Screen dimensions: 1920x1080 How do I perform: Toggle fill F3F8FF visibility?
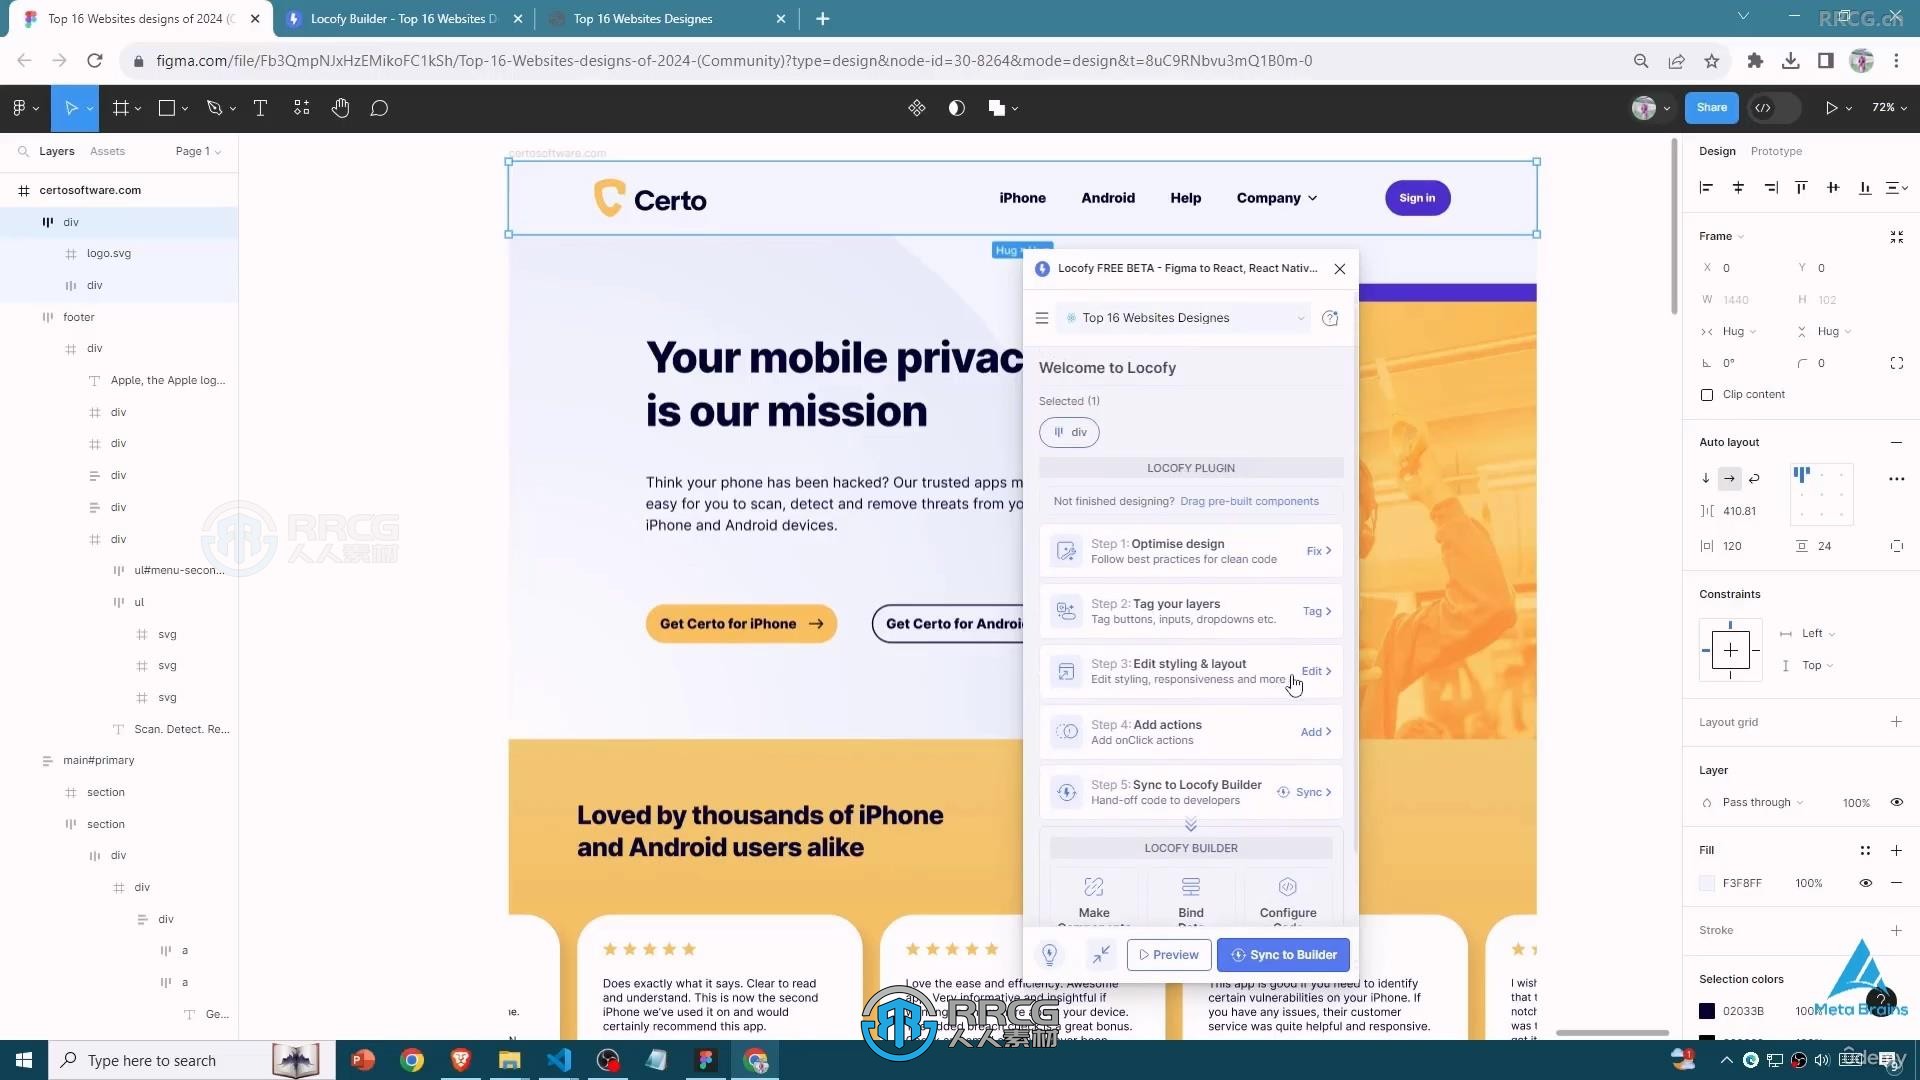1865,883
